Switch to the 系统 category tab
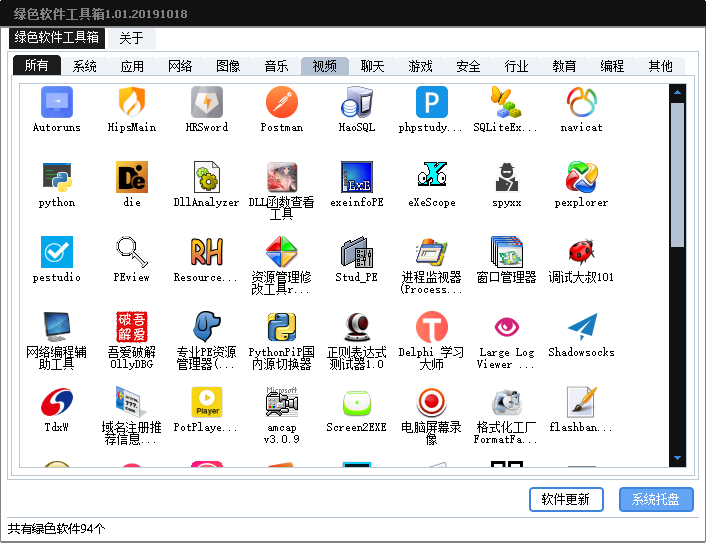 (x=85, y=66)
